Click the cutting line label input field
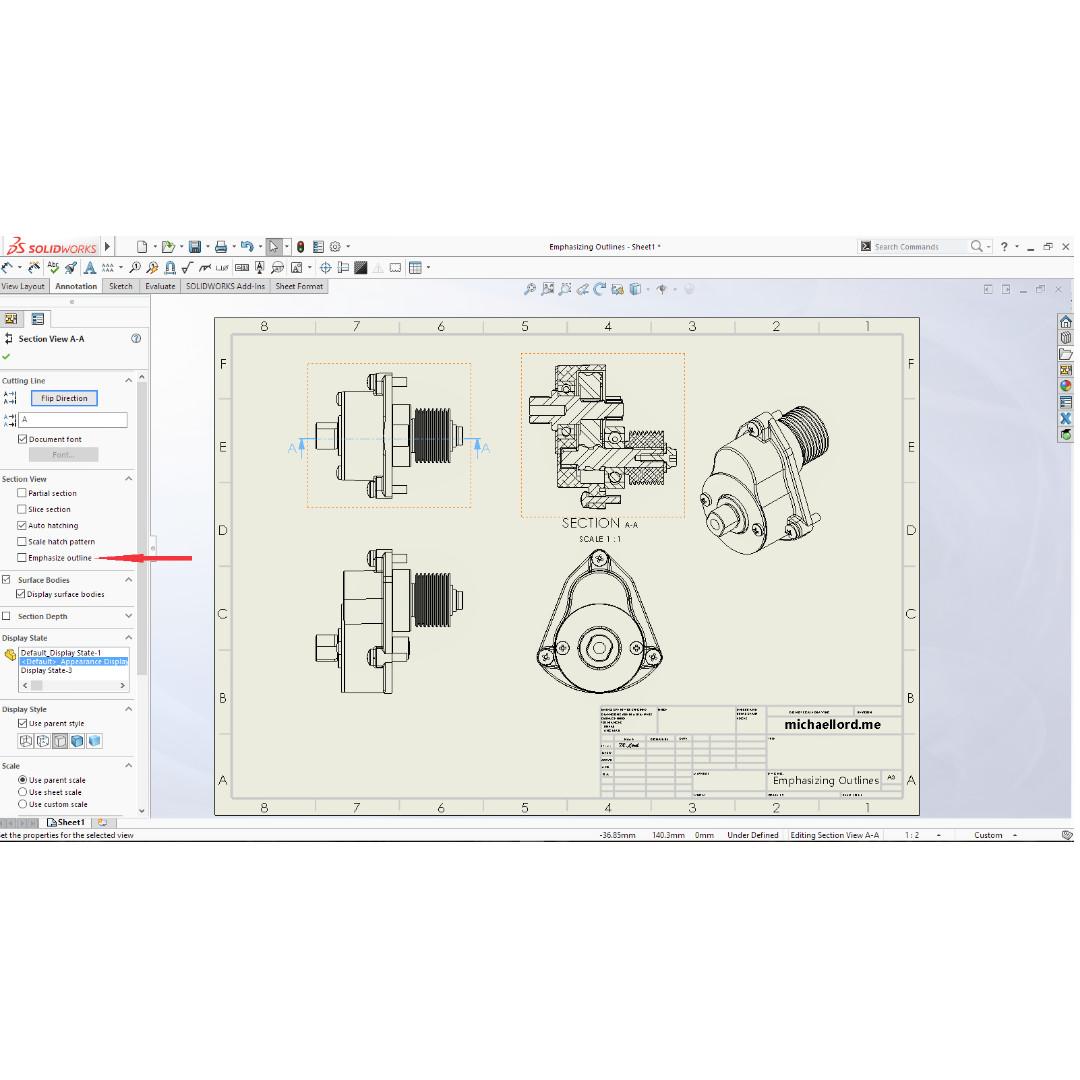This screenshot has width=1080, height=1080. tap(73, 419)
